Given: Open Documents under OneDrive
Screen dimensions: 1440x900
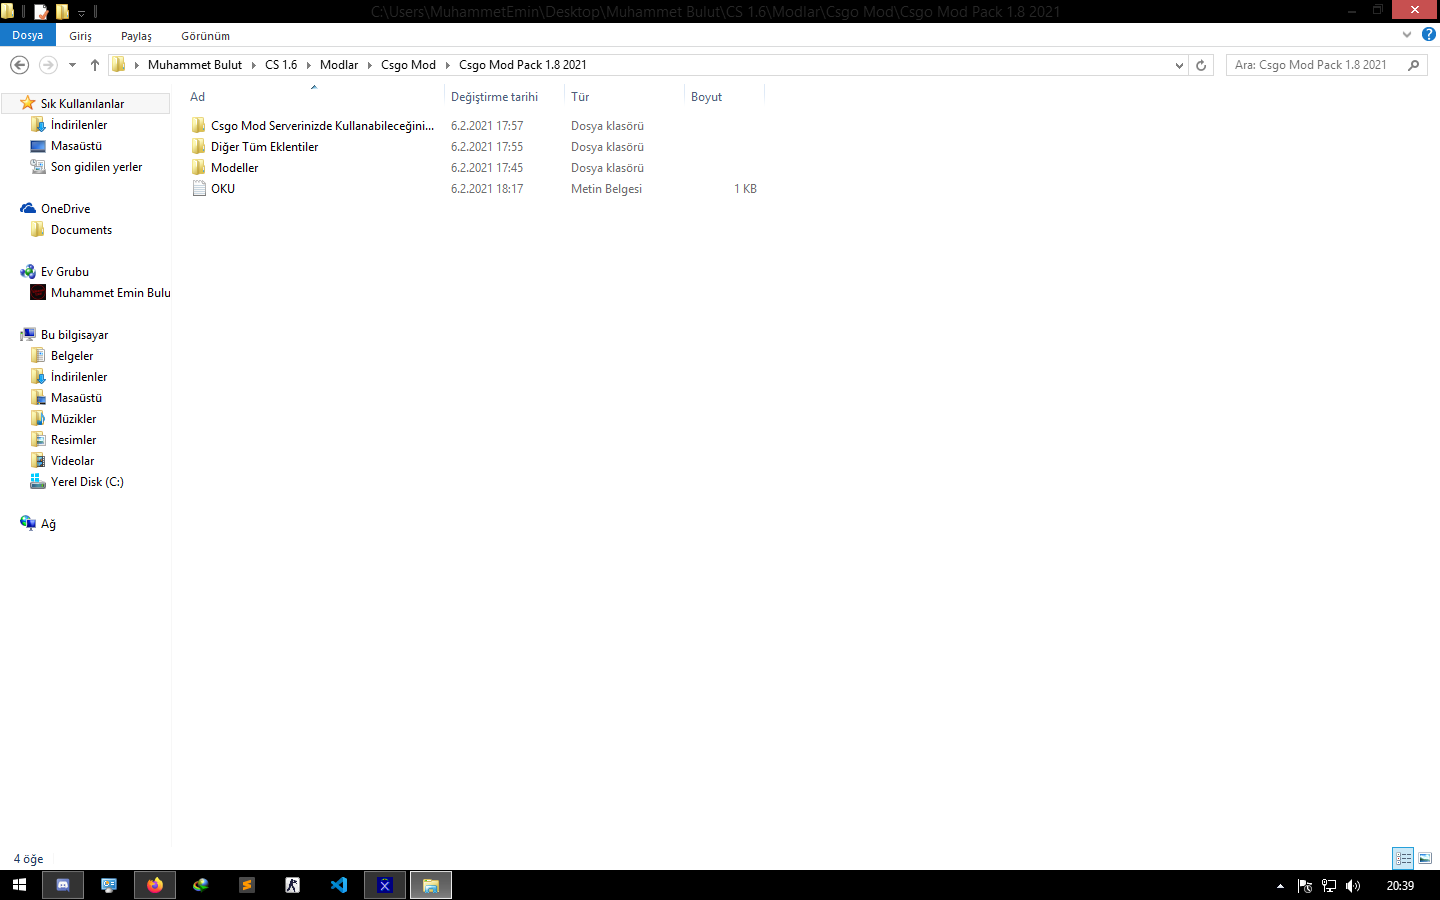Looking at the screenshot, I should [81, 230].
